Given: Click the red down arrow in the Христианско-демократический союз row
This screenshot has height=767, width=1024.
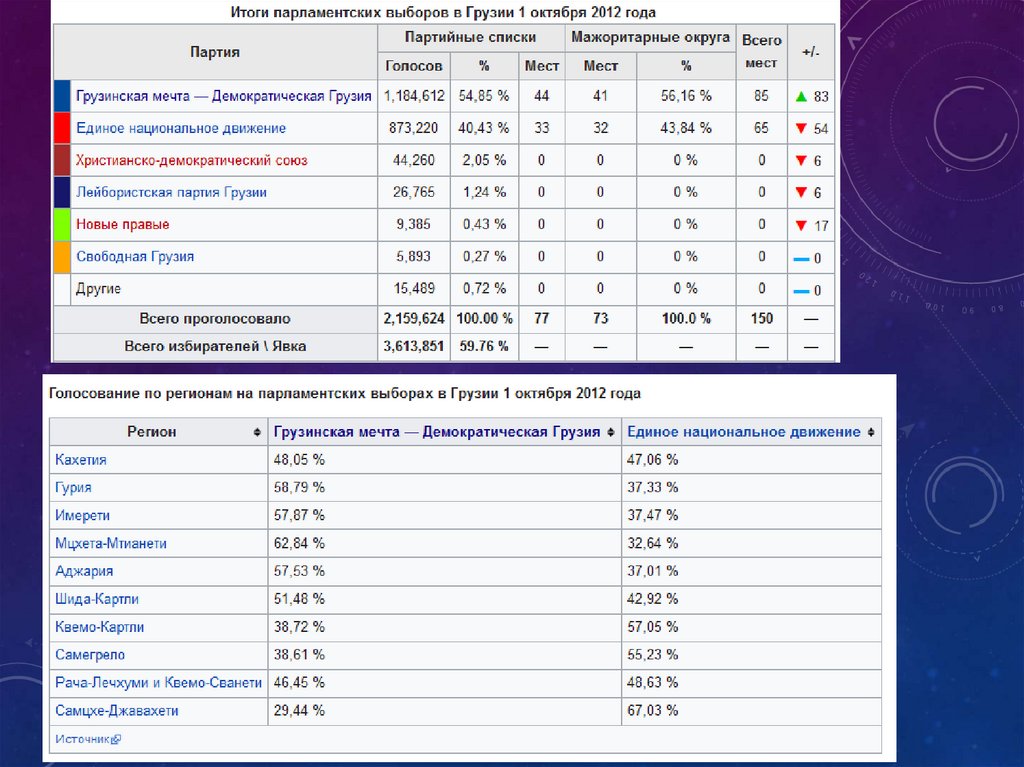Looking at the screenshot, I should [801, 161].
